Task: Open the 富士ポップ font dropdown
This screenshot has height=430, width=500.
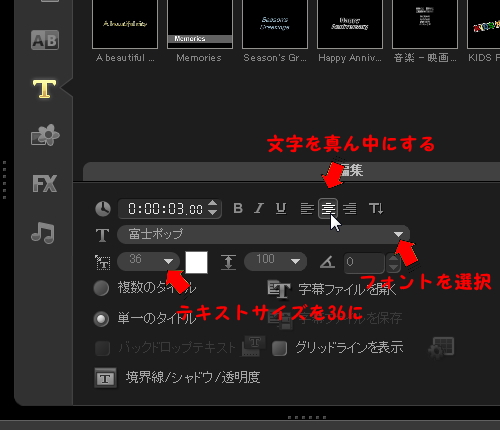Action: [398, 234]
